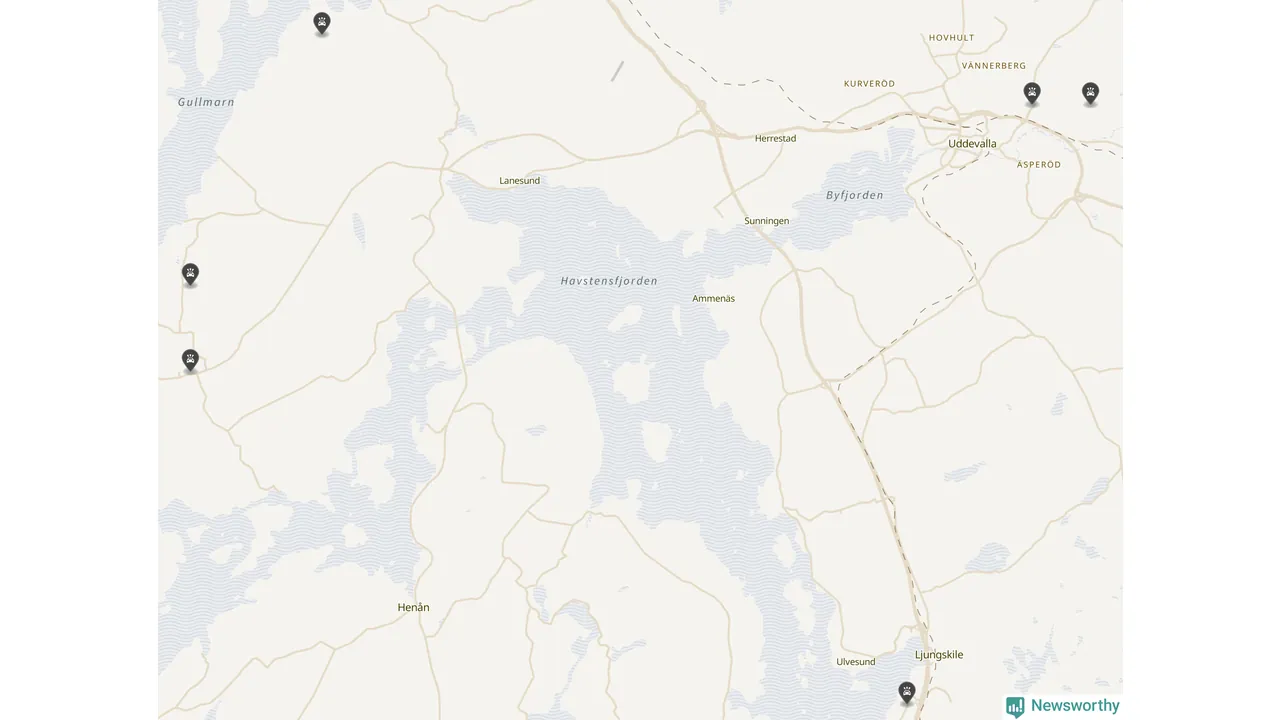
Task: Select the Havstensfjorden water label
Action: pos(609,281)
